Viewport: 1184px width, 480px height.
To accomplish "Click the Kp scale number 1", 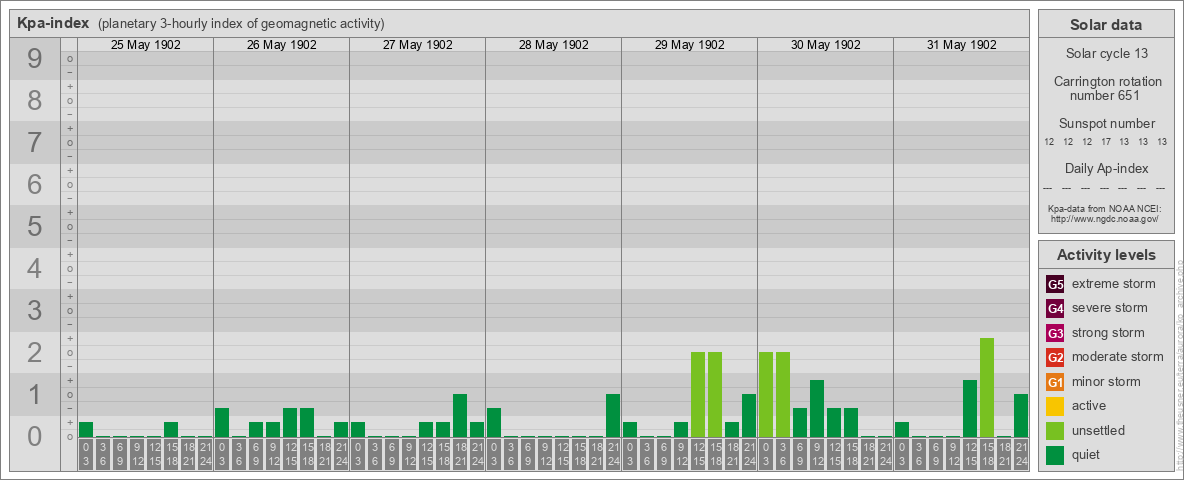I will pyautogui.click(x=35, y=394).
